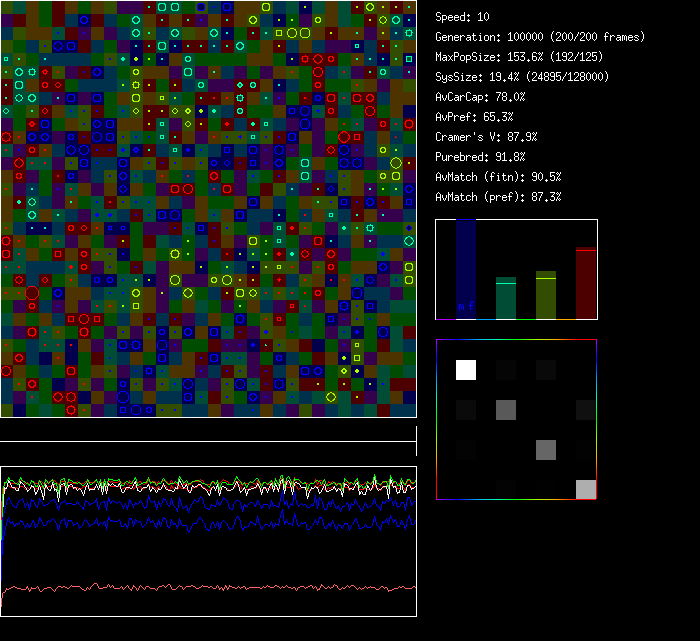The image size is (700, 641).
Task: Select the gray square in matrix third row
Action: coord(546,449)
